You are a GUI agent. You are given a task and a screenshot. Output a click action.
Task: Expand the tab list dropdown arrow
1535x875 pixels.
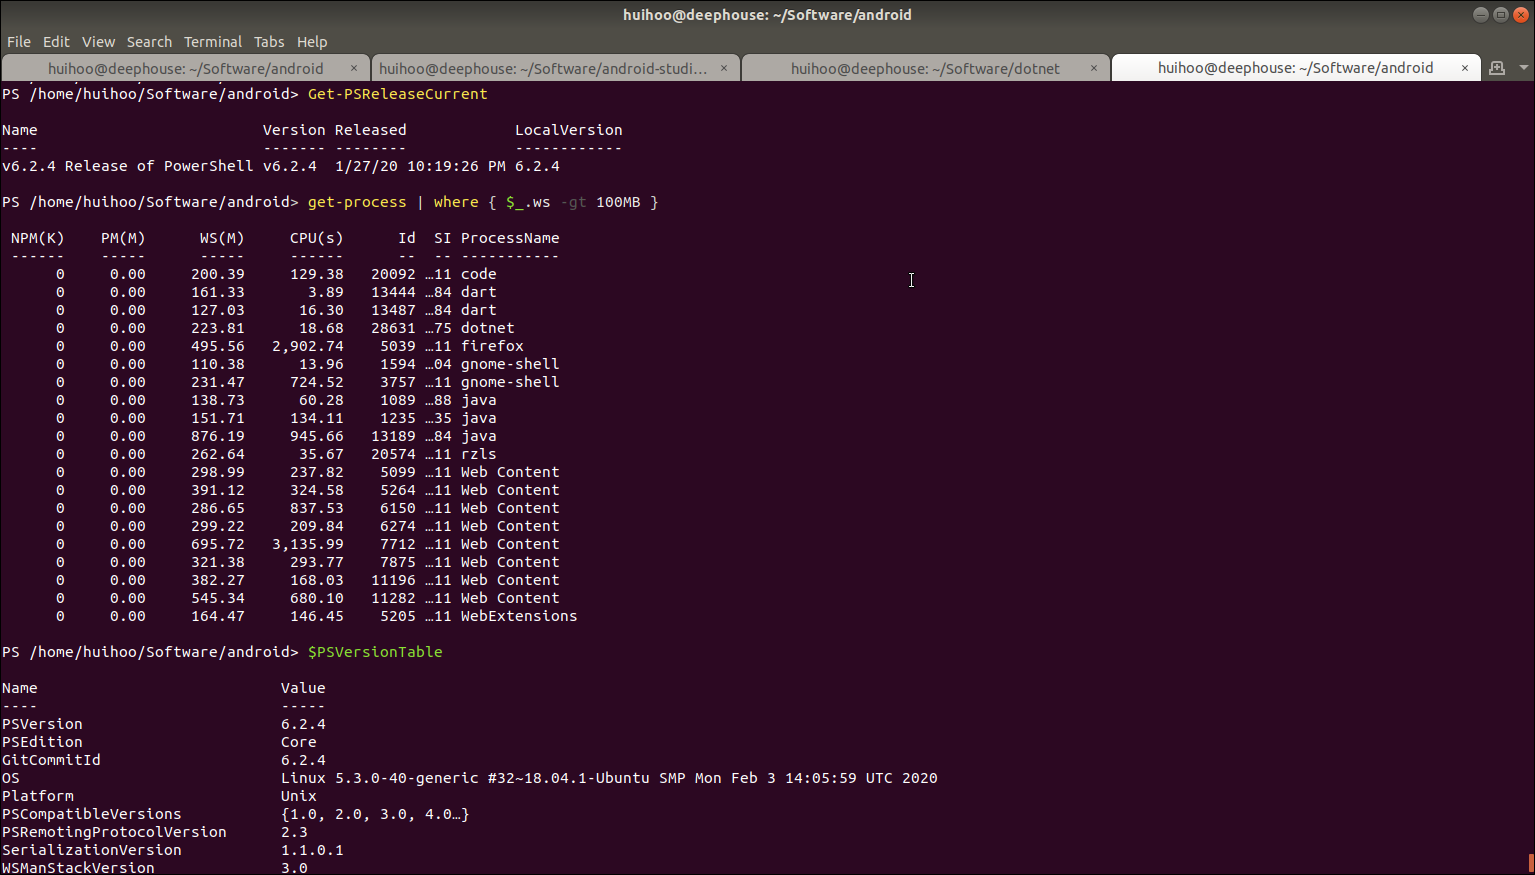pos(1523,68)
